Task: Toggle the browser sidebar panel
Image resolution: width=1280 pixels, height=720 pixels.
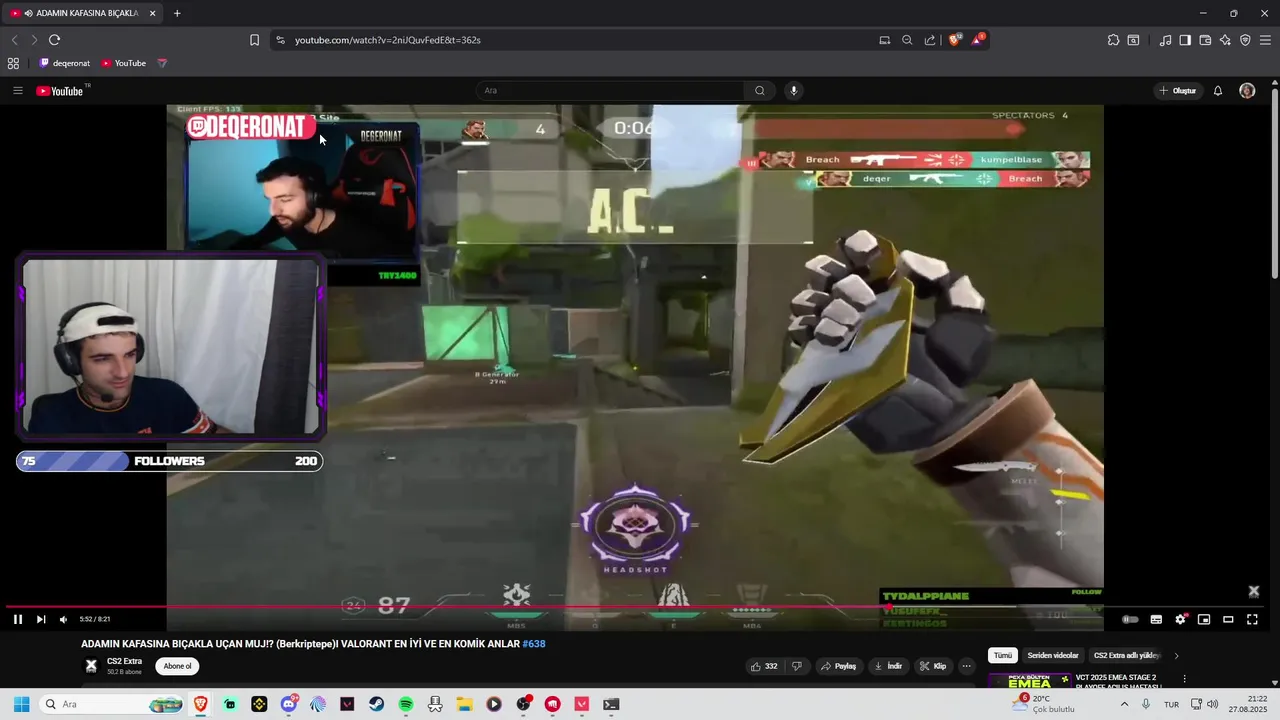Action: pos(1185,40)
